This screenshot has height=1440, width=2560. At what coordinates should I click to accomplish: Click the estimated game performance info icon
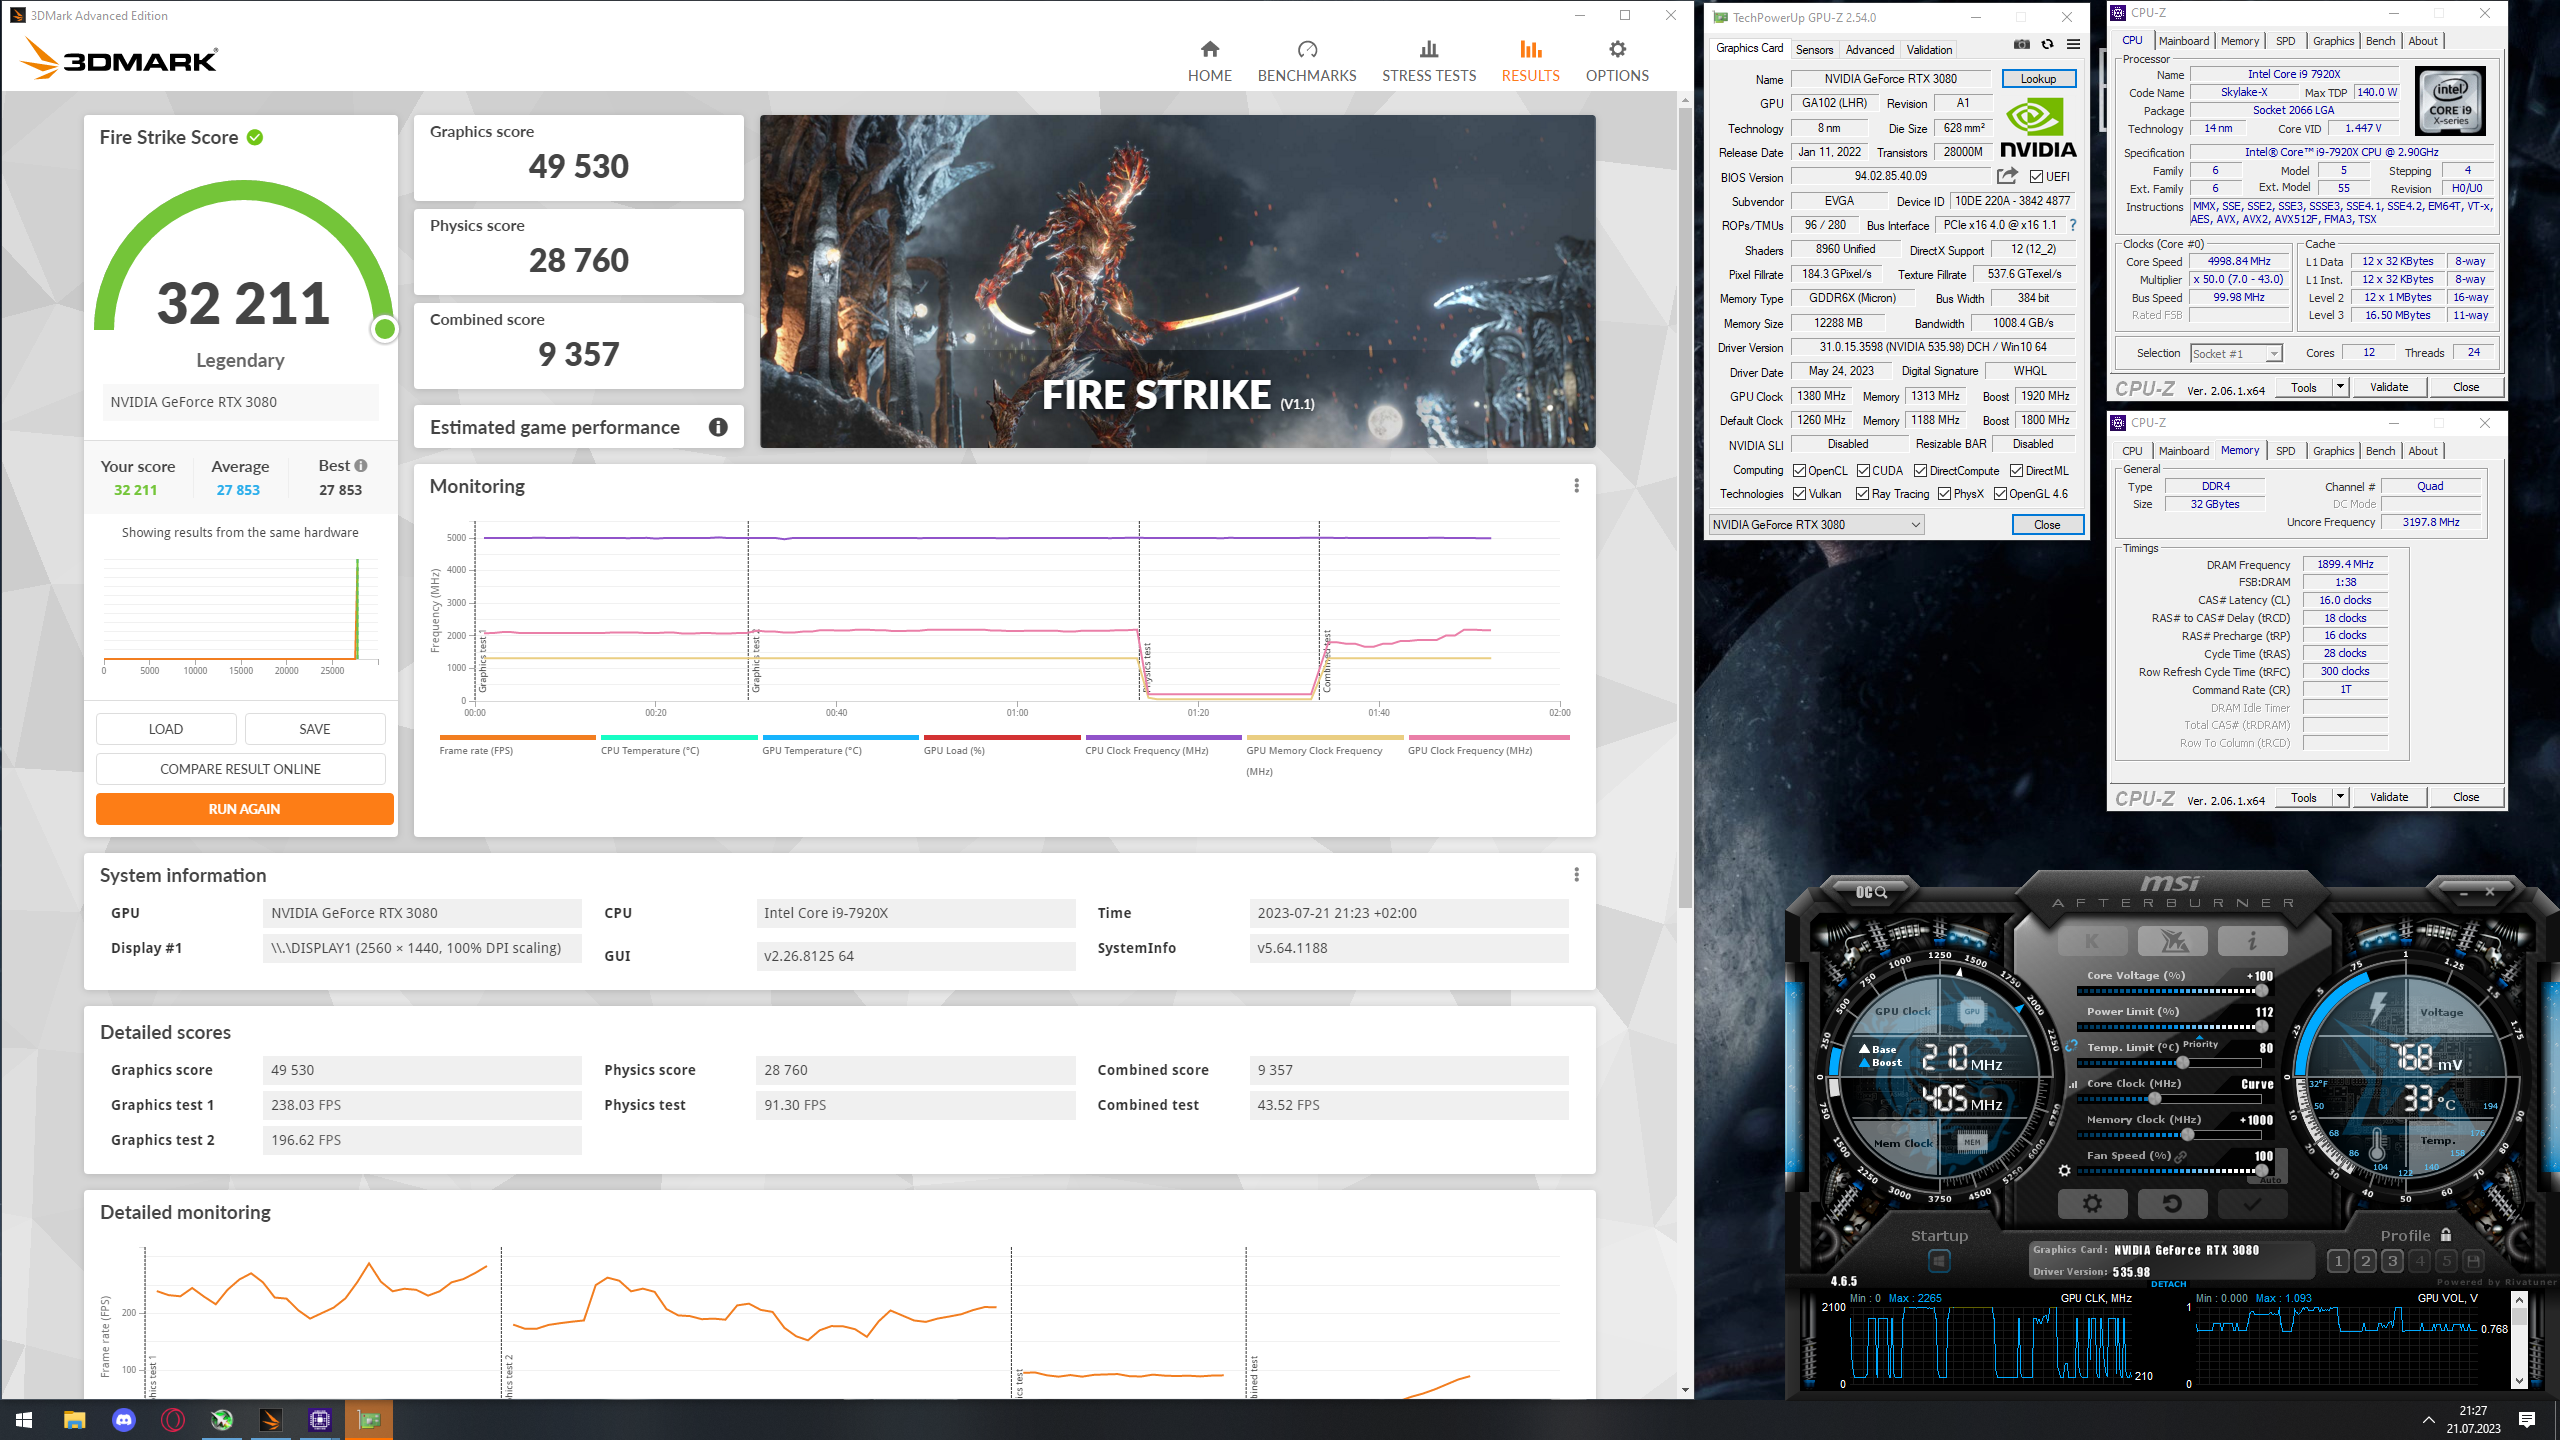718,427
